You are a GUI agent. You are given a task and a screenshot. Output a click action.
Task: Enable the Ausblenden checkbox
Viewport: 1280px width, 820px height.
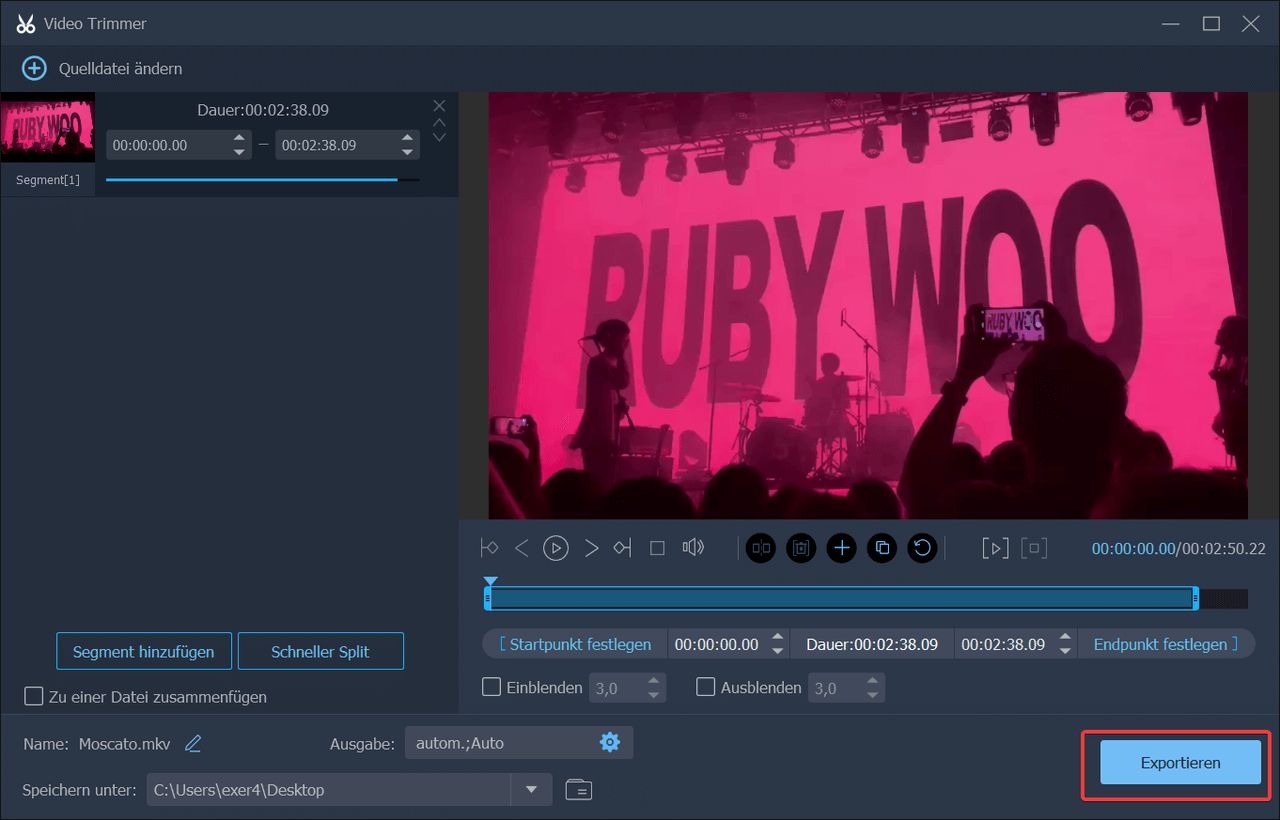tap(705, 687)
